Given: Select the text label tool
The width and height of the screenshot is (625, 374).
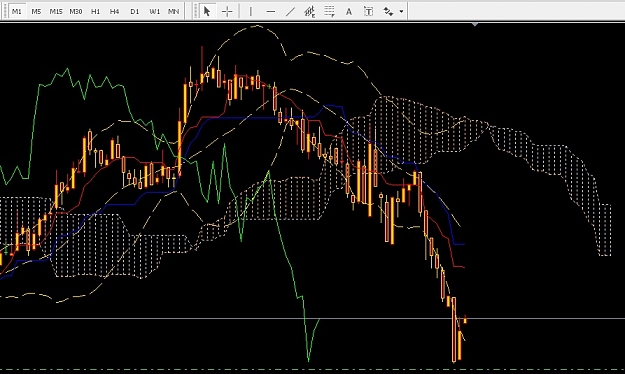Looking at the screenshot, I should [368, 11].
